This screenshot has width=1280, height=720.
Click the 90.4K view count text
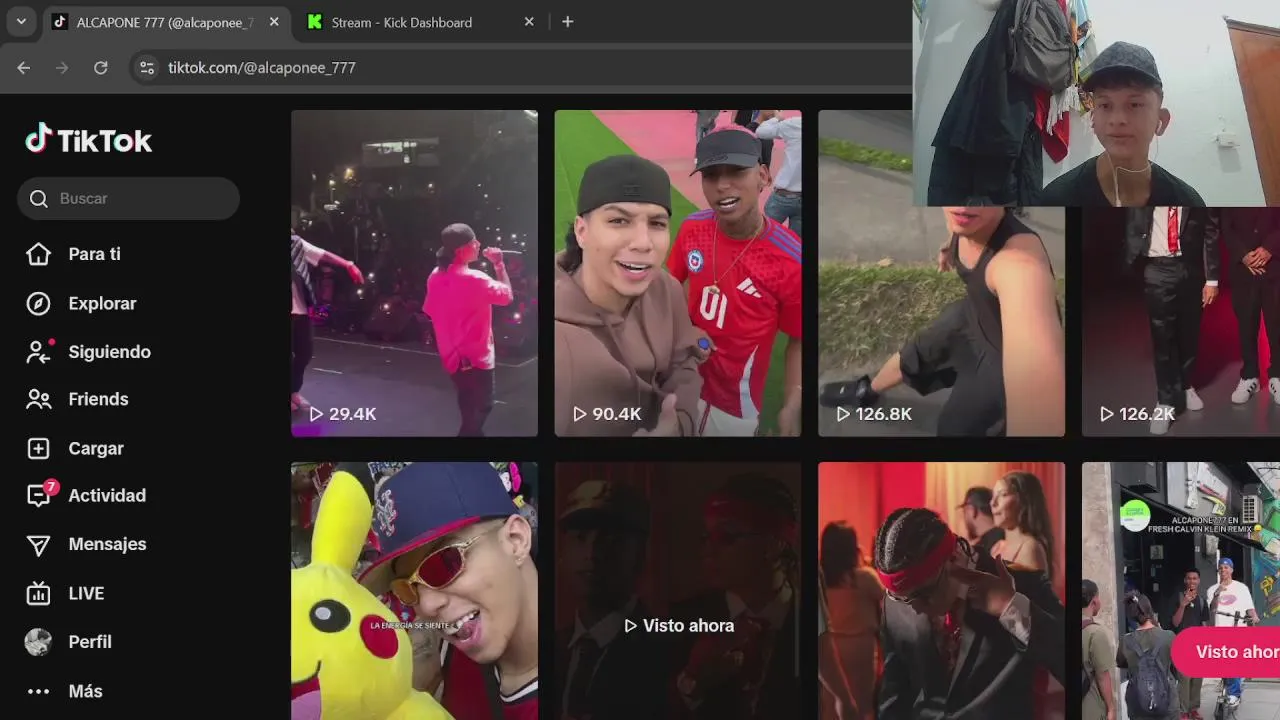(617, 414)
